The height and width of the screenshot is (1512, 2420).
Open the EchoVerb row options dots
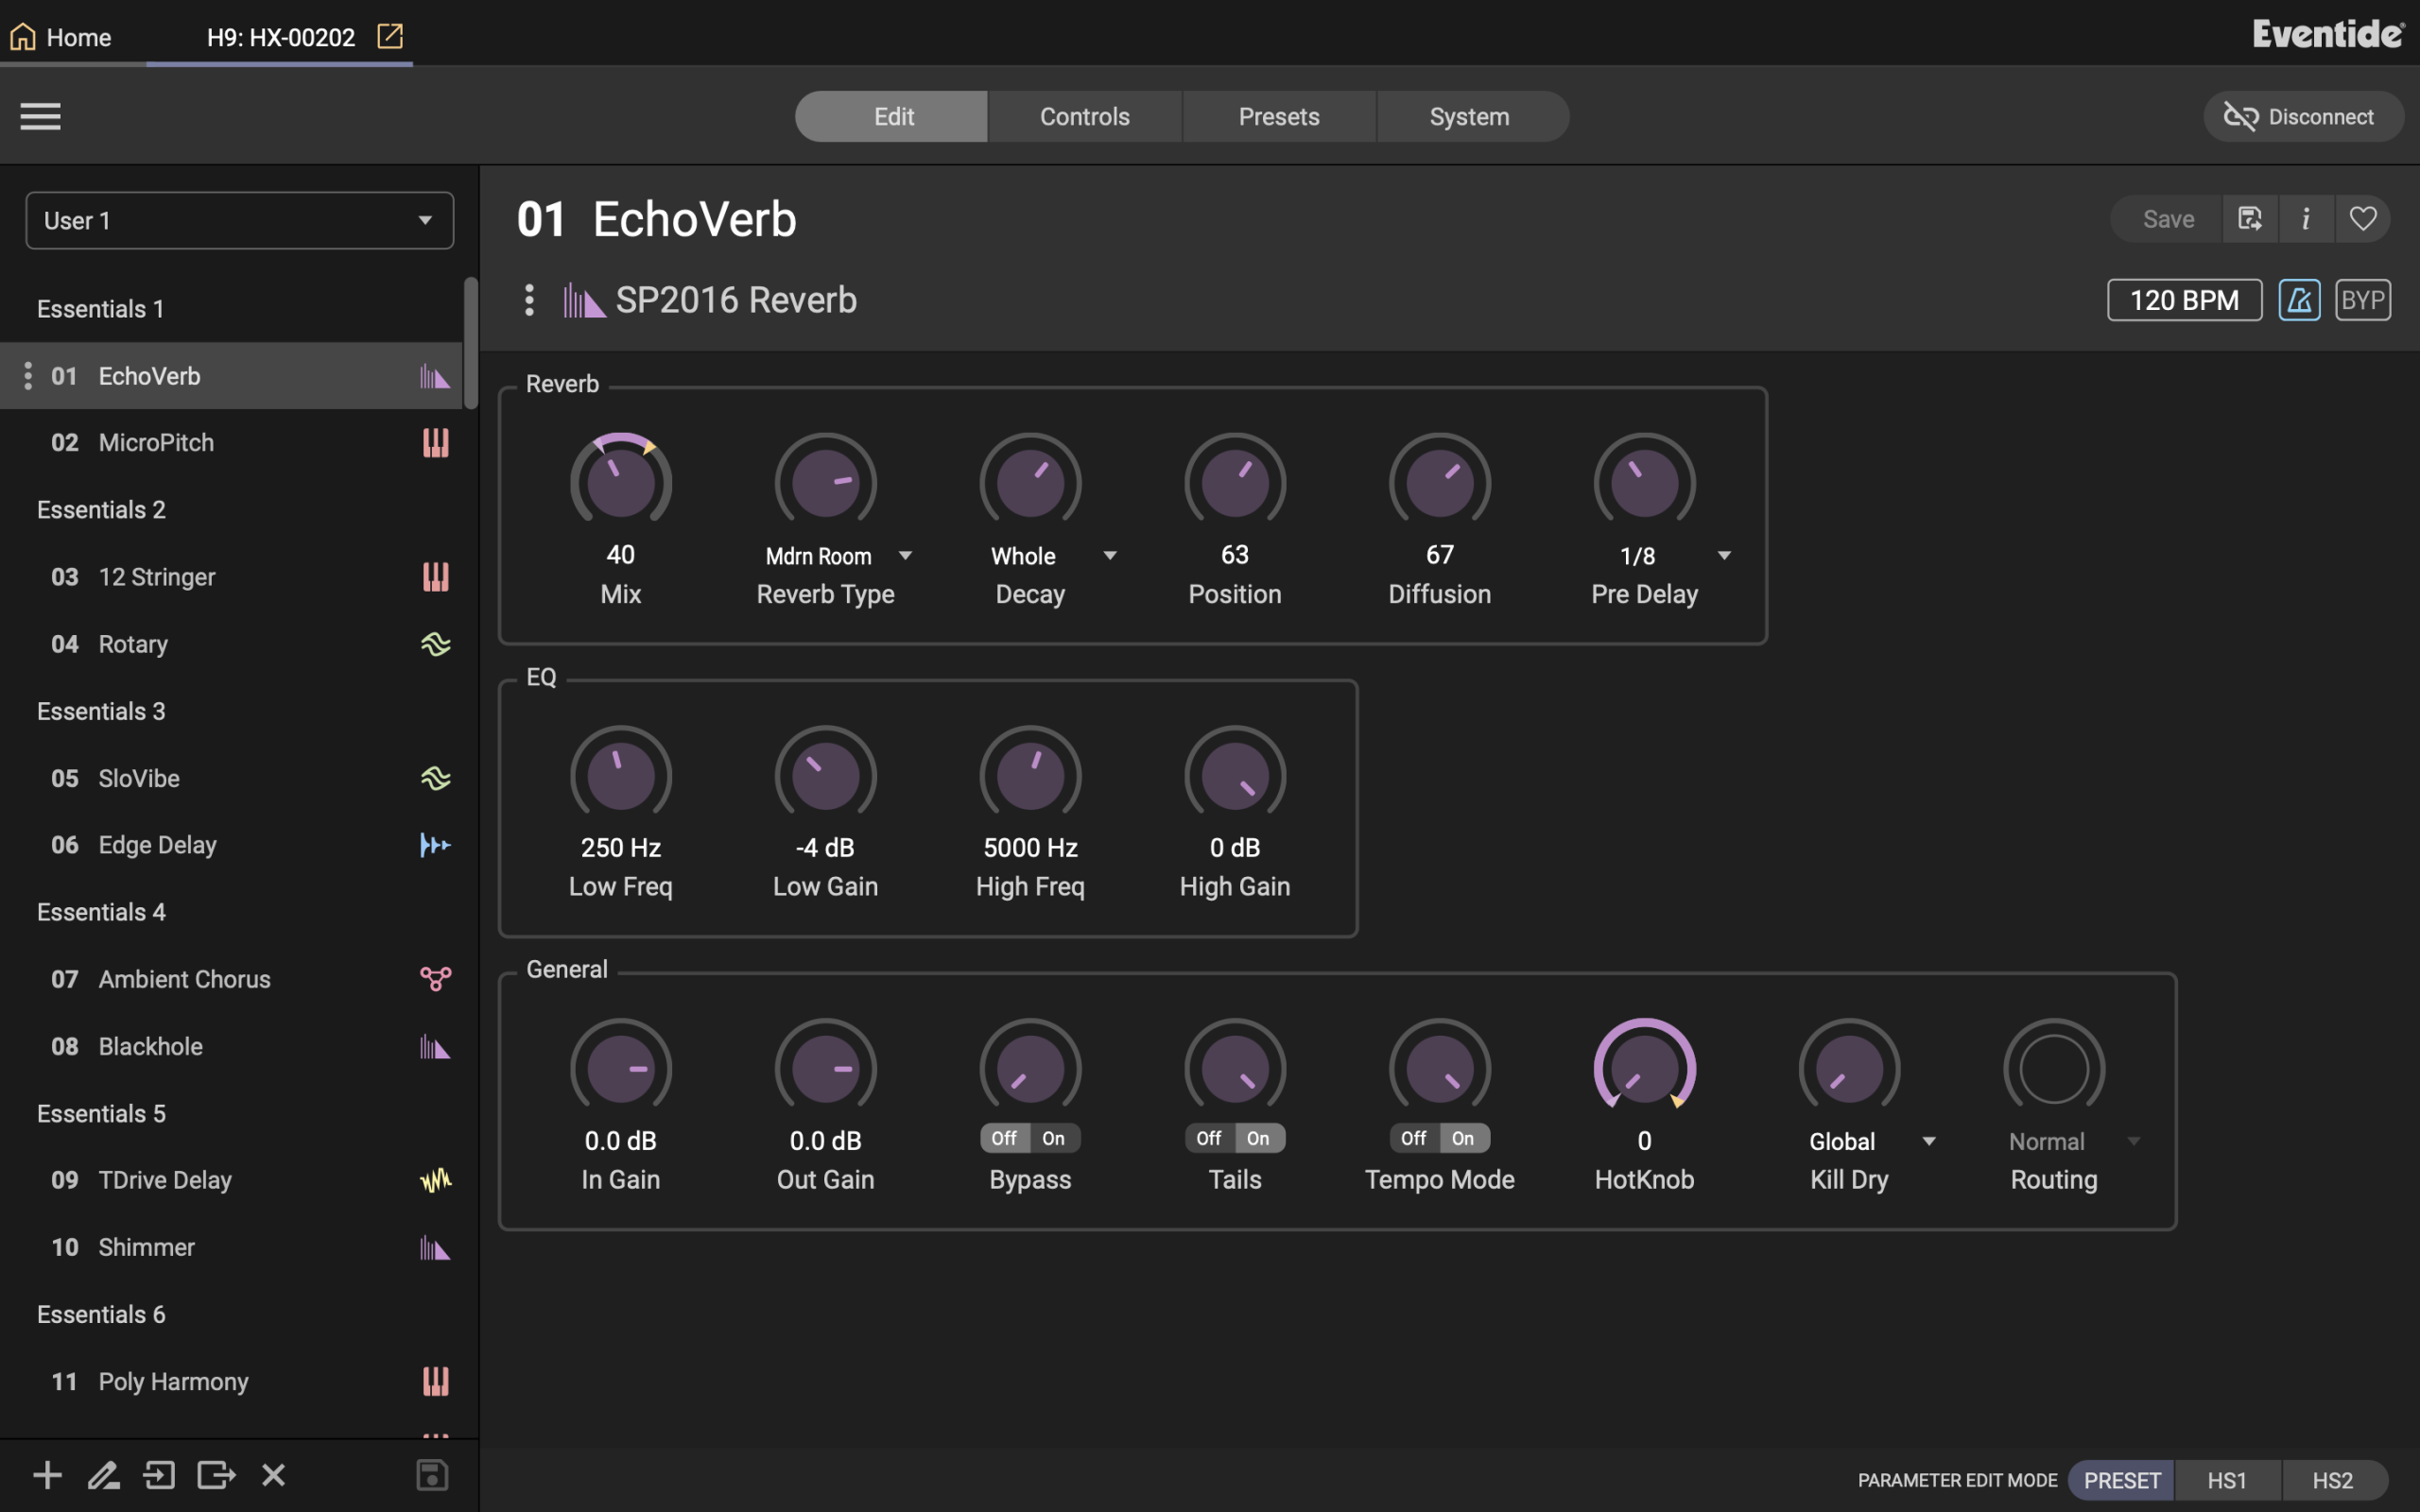(x=28, y=376)
